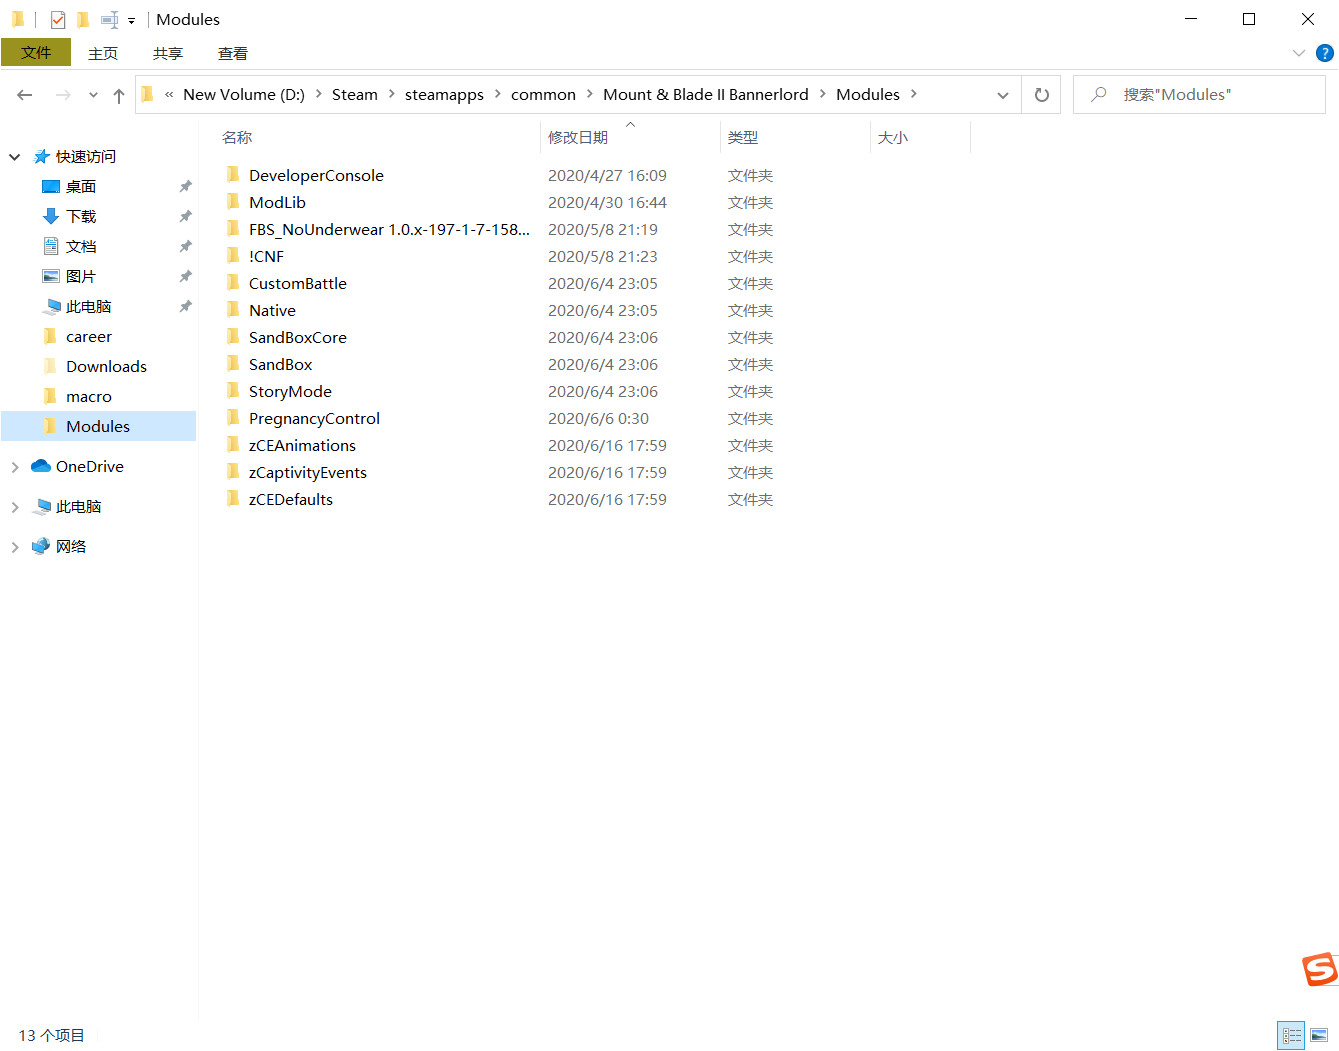The width and height of the screenshot is (1339, 1051).
Task: Click the Sogou input method icon
Action: click(1319, 969)
